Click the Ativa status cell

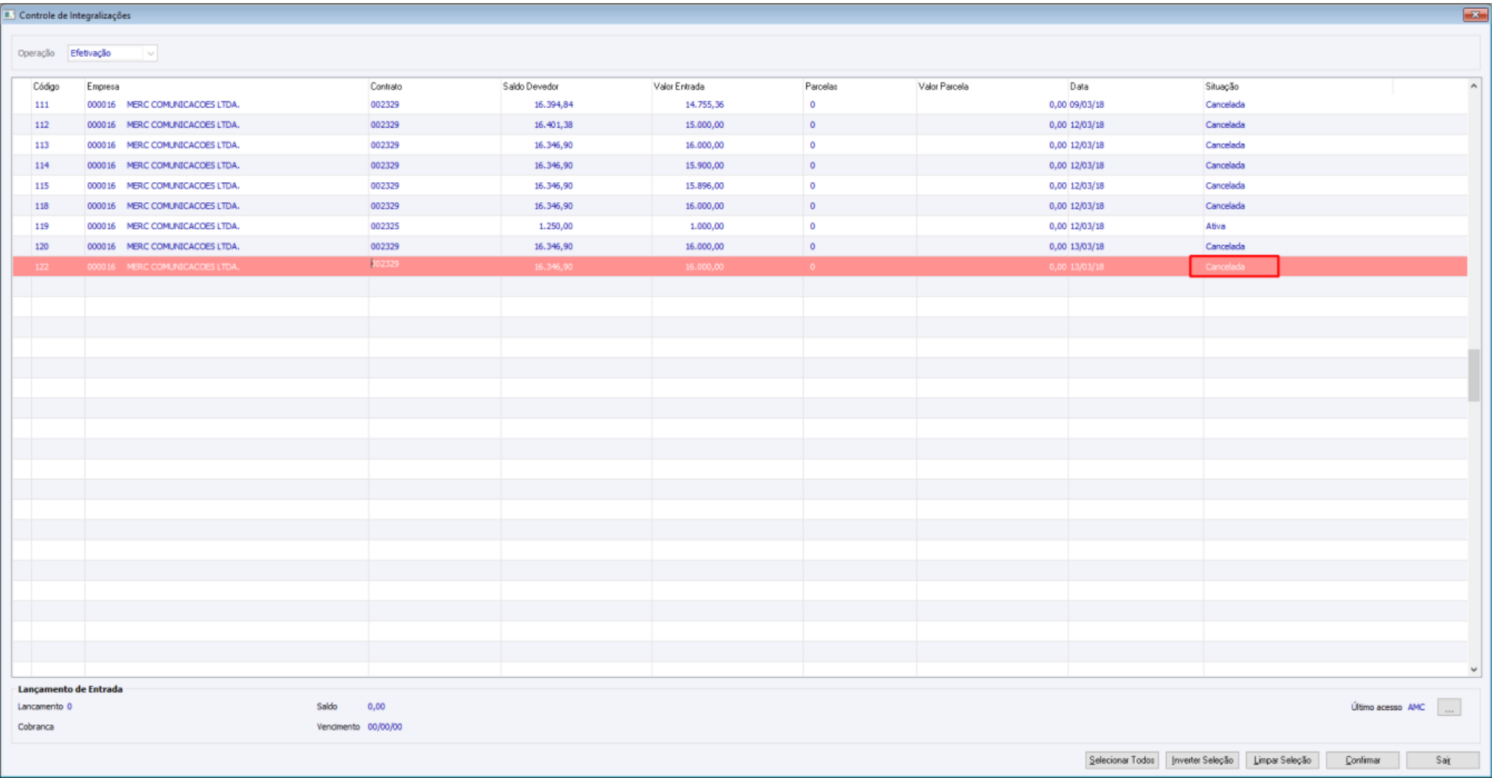(x=1215, y=226)
